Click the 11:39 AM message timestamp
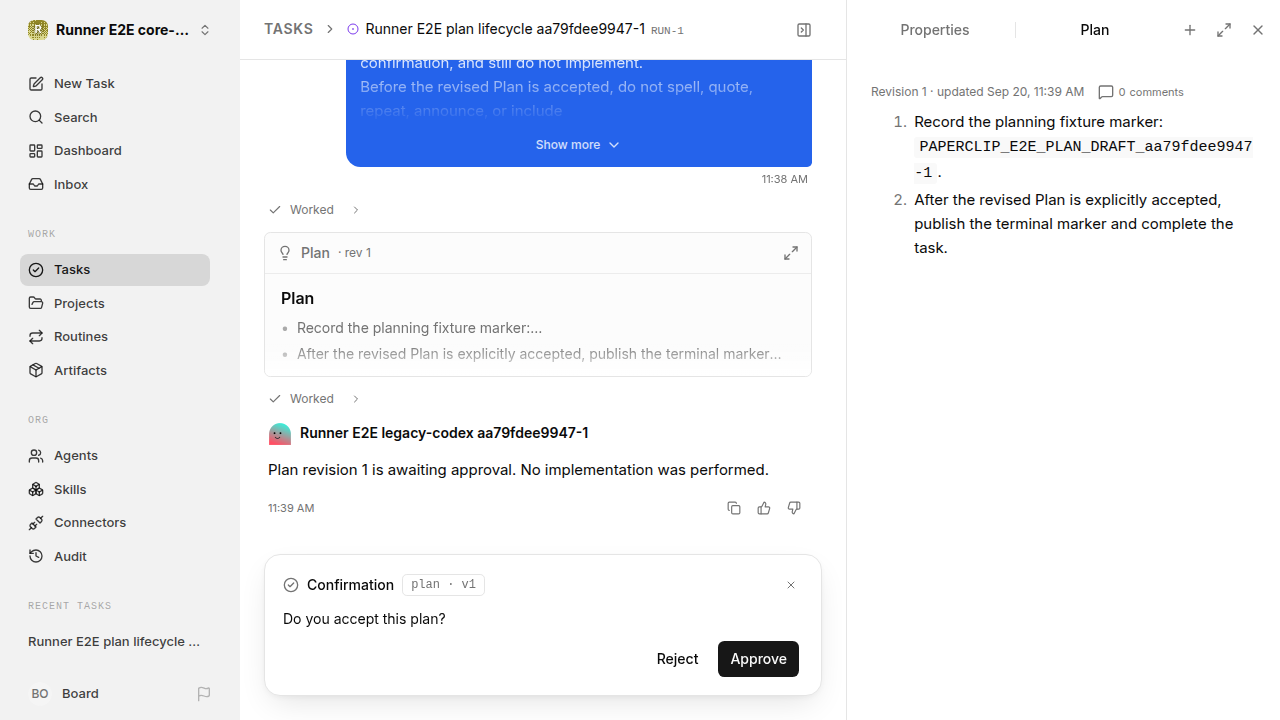The image size is (1280, 720). point(291,508)
